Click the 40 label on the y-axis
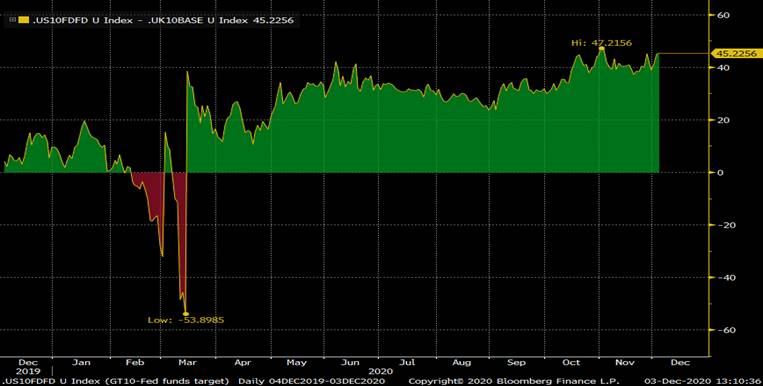 tap(724, 68)
